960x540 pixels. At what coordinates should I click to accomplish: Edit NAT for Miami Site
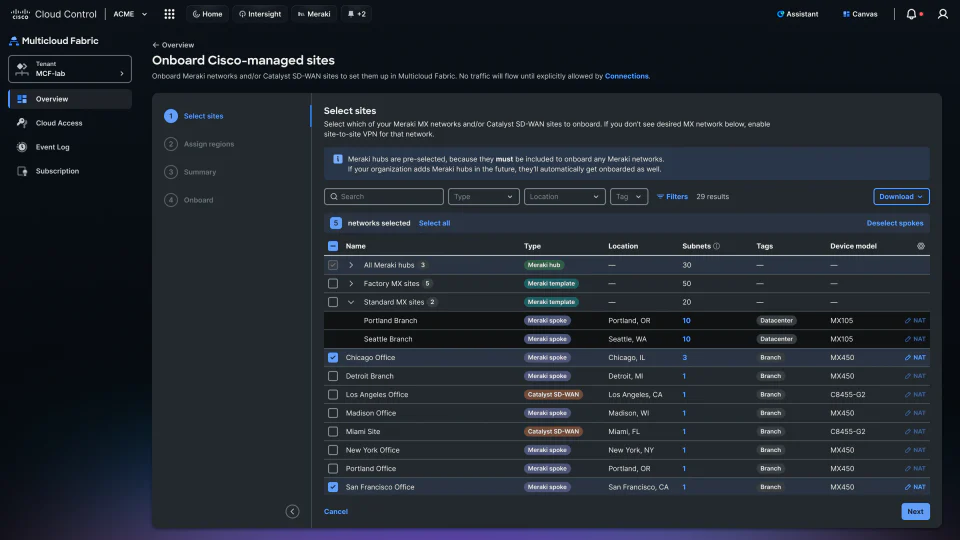[915, 432]
